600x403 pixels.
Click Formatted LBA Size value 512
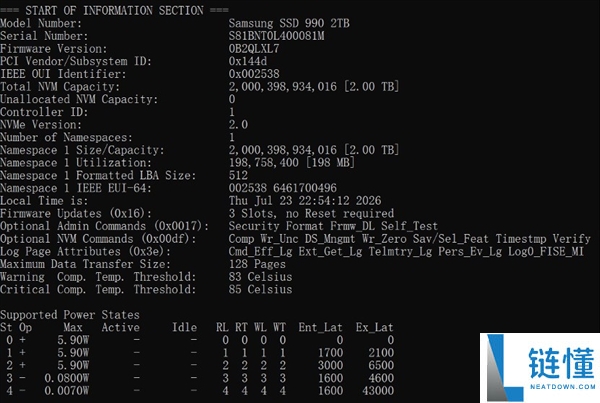coord(238,175)
